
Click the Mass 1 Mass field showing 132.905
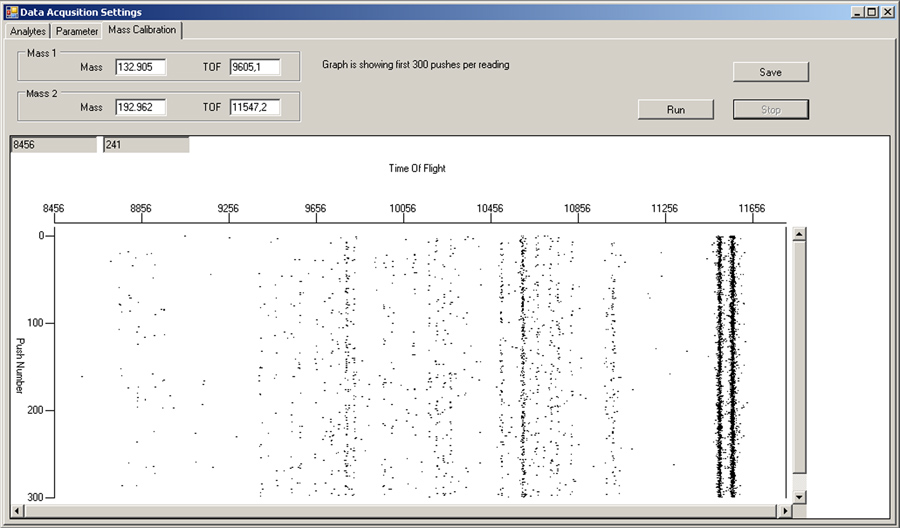point(139,67)
